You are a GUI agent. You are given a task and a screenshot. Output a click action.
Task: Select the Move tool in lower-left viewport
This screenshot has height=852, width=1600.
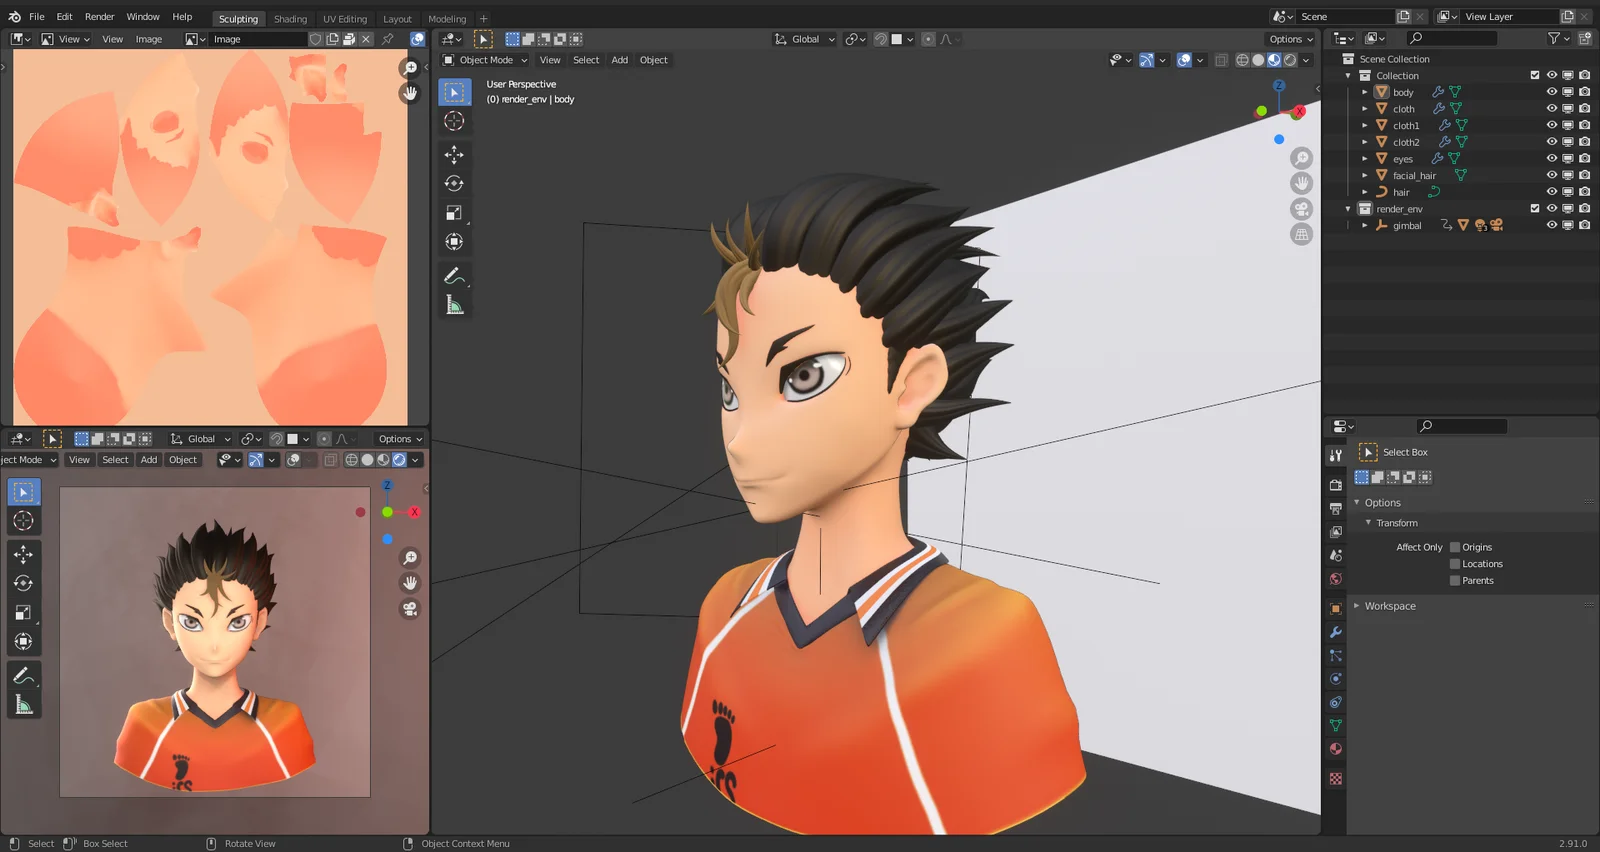tap(24, 554)
